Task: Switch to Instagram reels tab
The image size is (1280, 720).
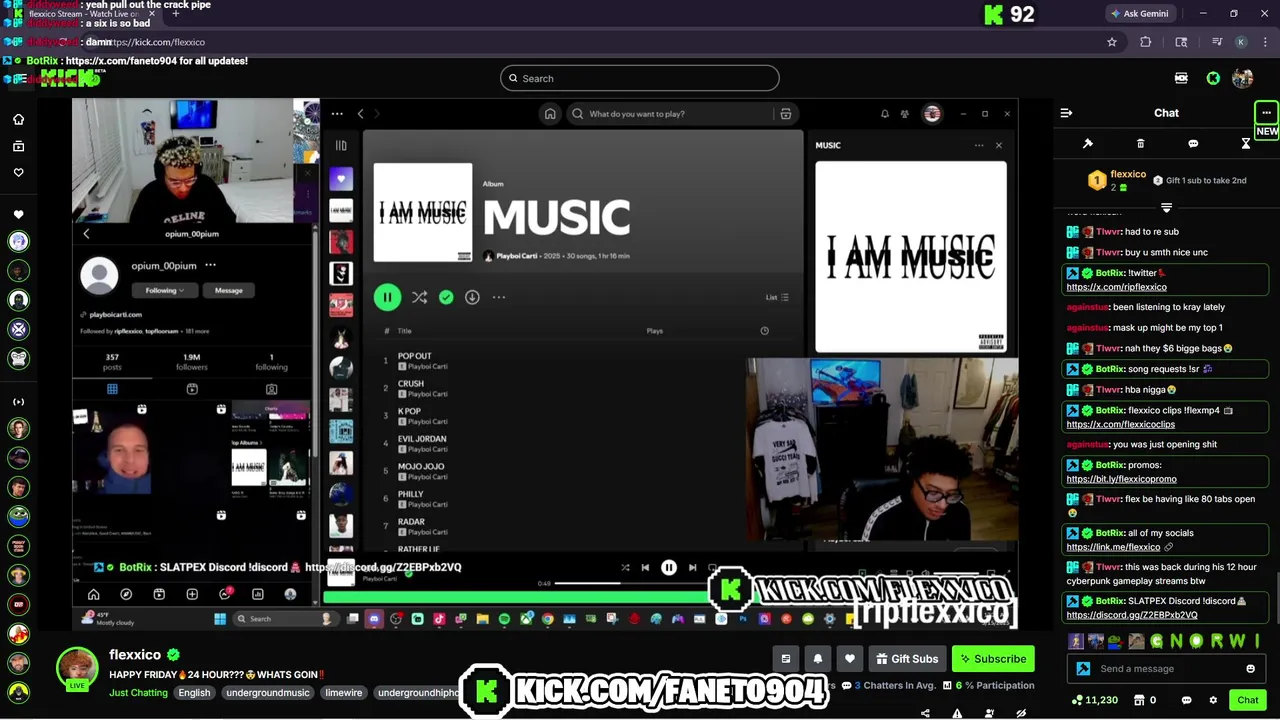Action: point(192,389)
